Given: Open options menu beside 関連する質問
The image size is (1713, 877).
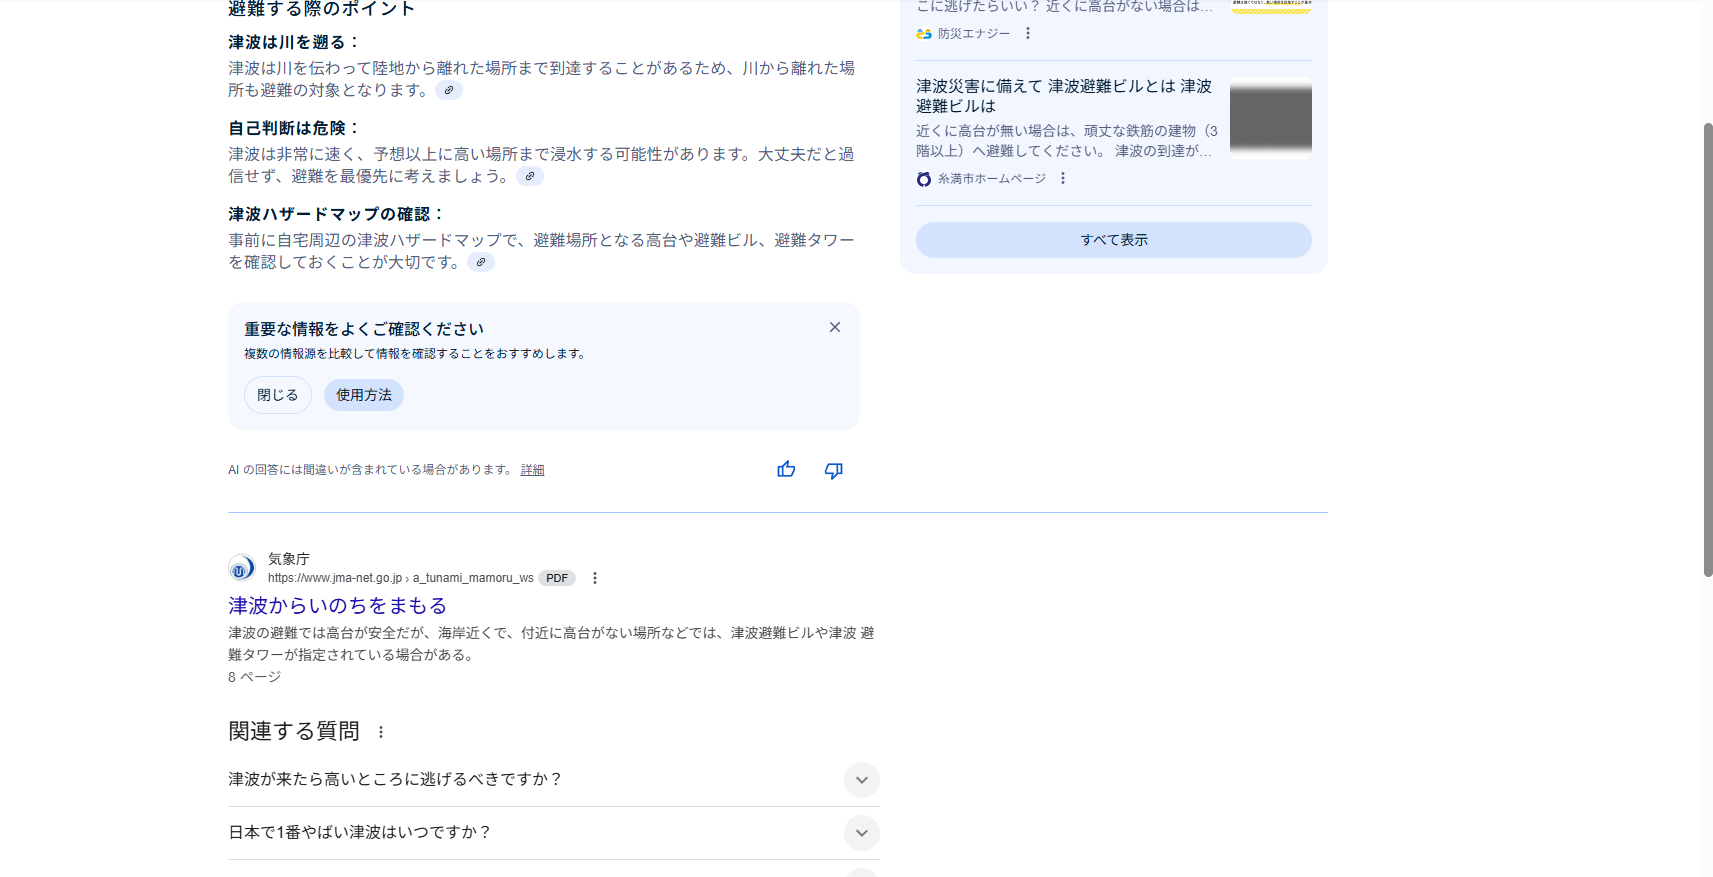Looking at the screenshot, I should click(x=381, y=732).
